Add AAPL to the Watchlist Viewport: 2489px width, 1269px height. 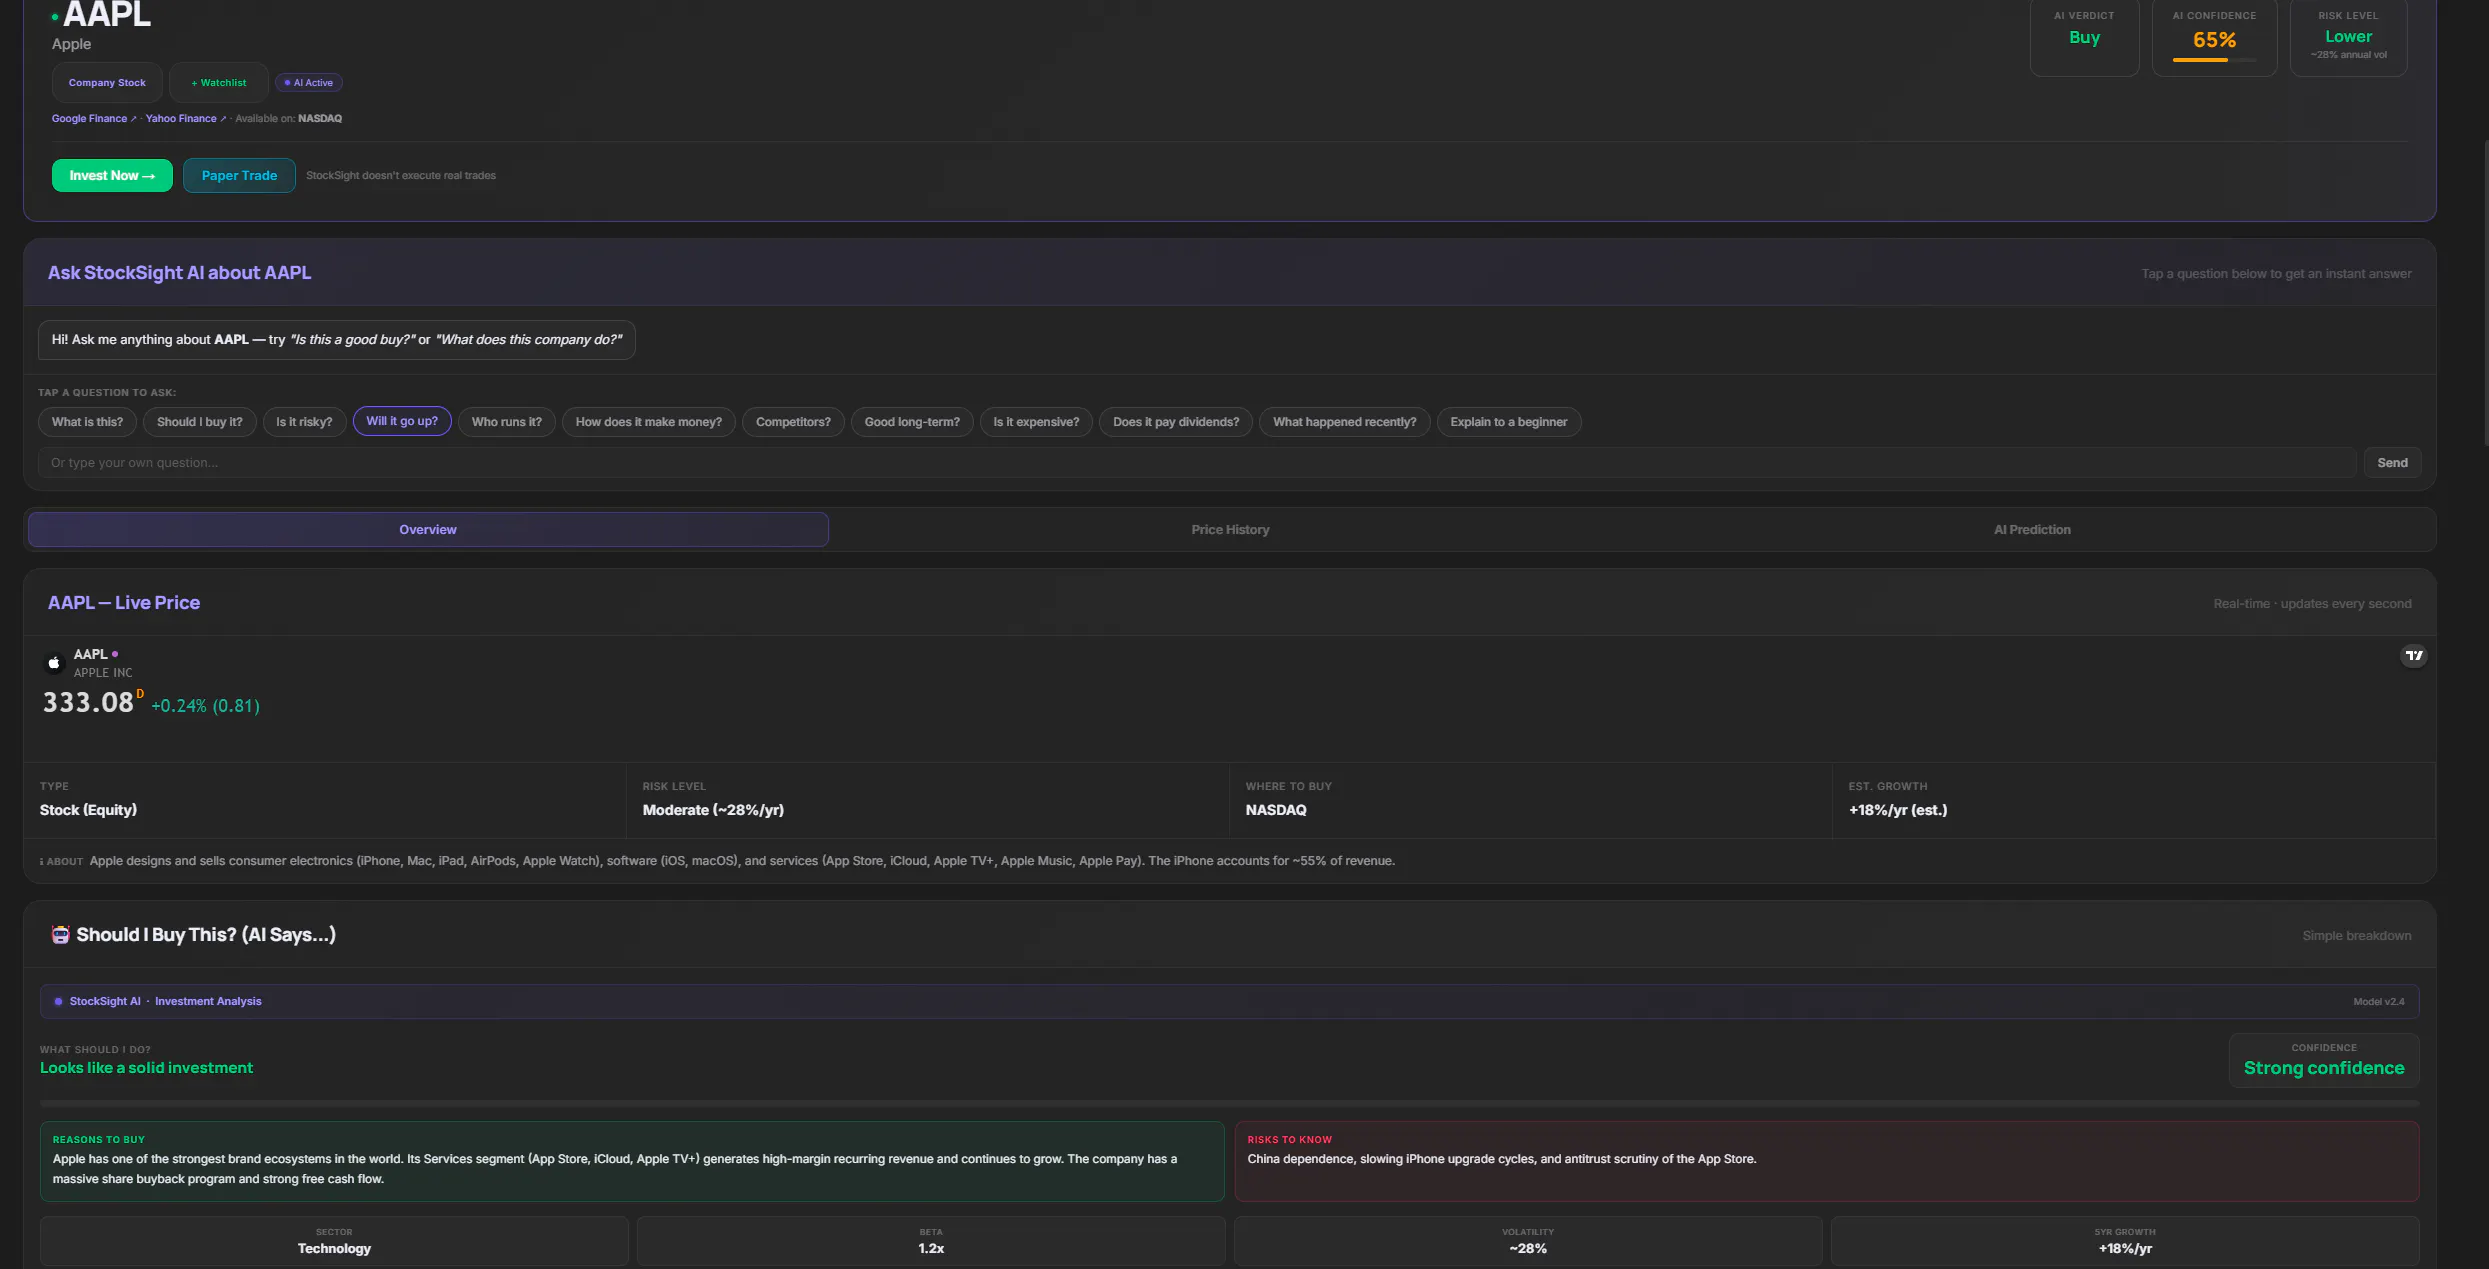coord(219,83)
